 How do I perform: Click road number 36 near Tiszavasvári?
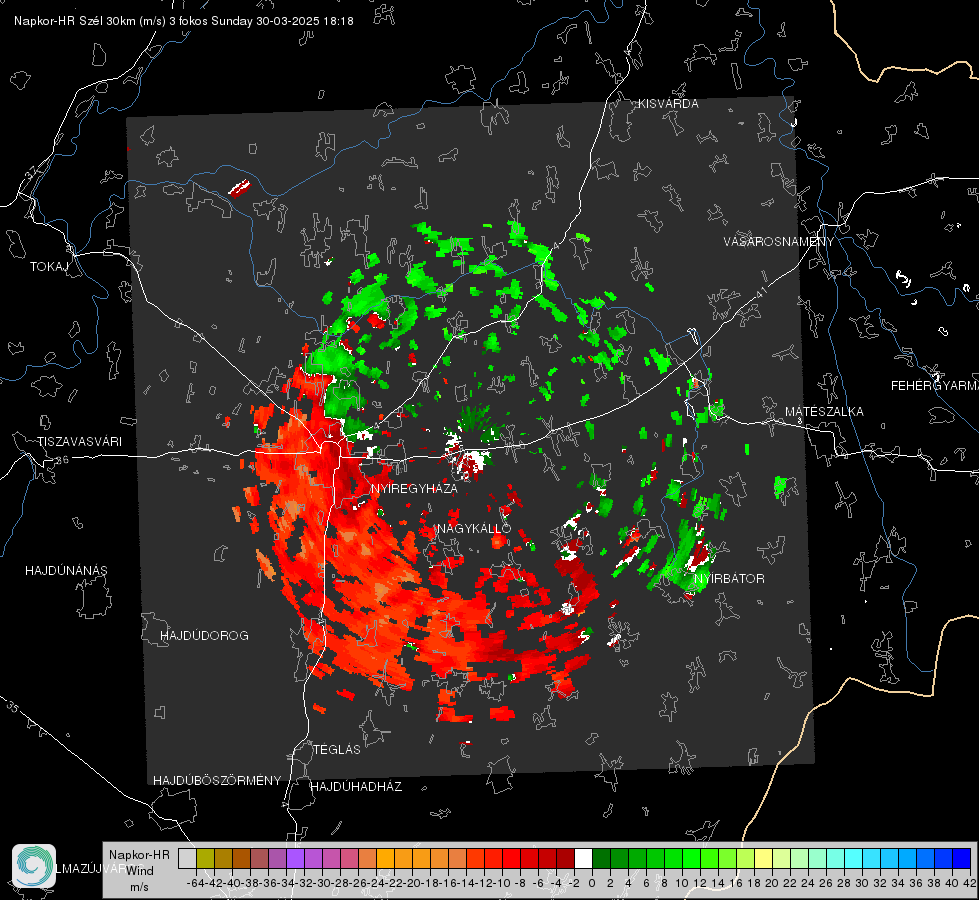click(62, 460)
